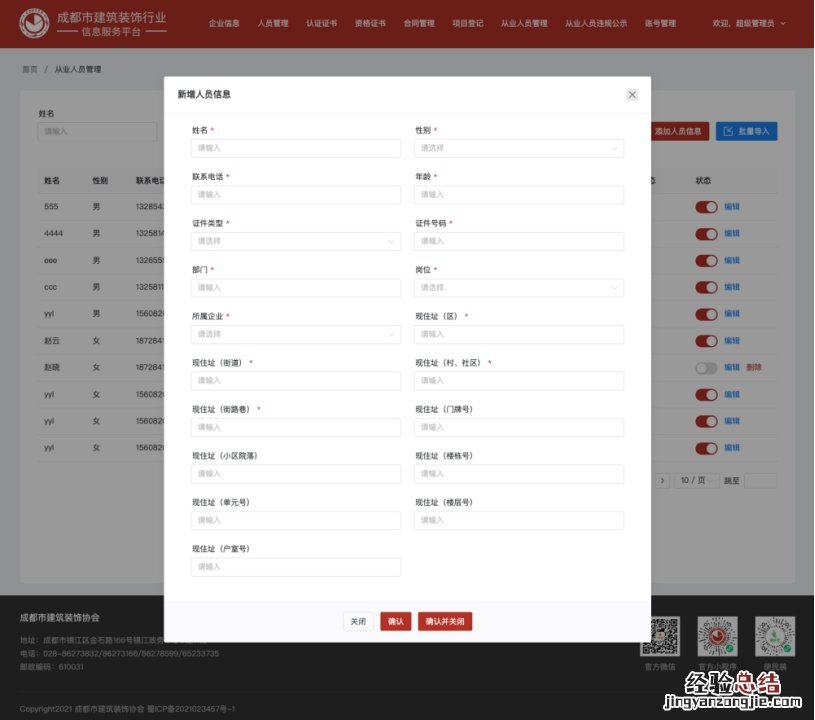815x720 pixels.
Task: Click the next page arrow in pagination
Action: coord(662,481)
